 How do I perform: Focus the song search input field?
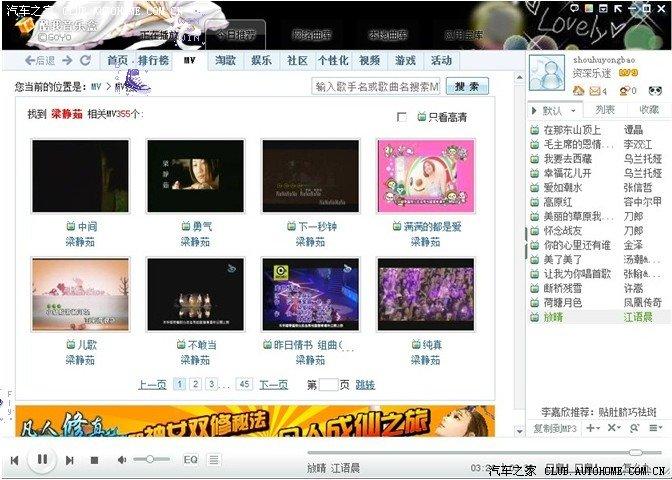coord(376,87)
